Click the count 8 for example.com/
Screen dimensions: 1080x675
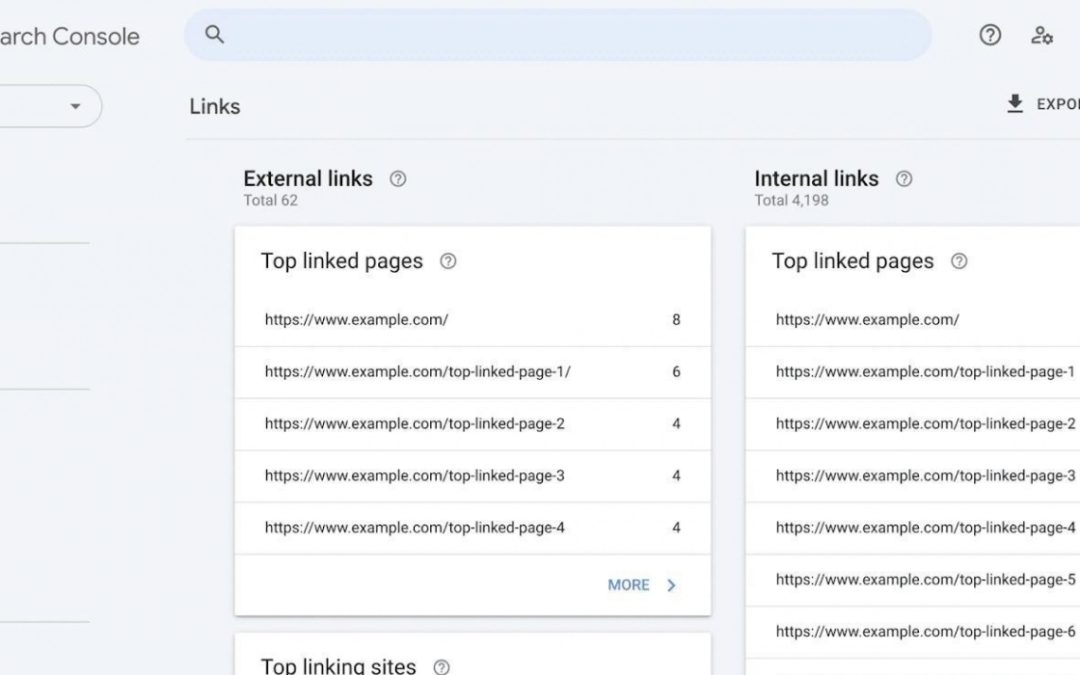676,320
